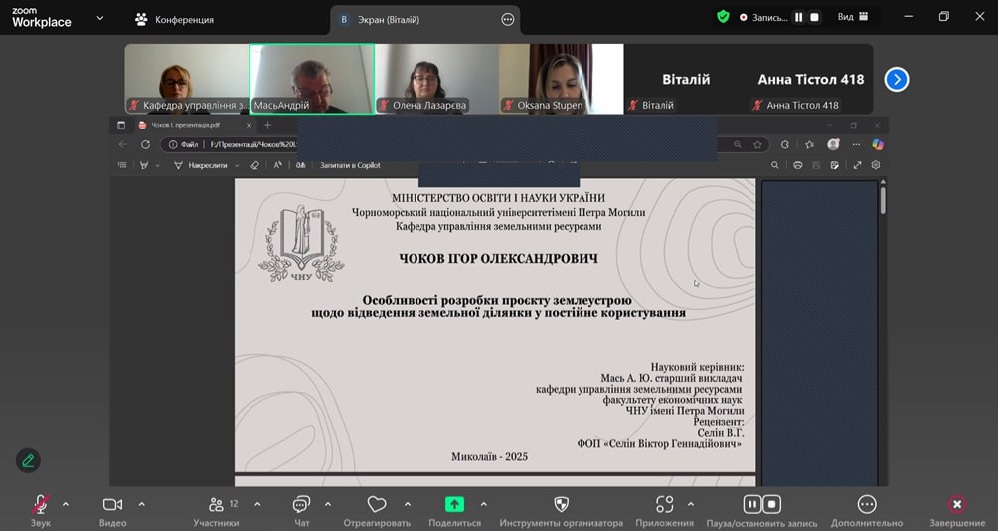Expand video options caret next to Видео
The image size is (998, 531).
[141, 504]
